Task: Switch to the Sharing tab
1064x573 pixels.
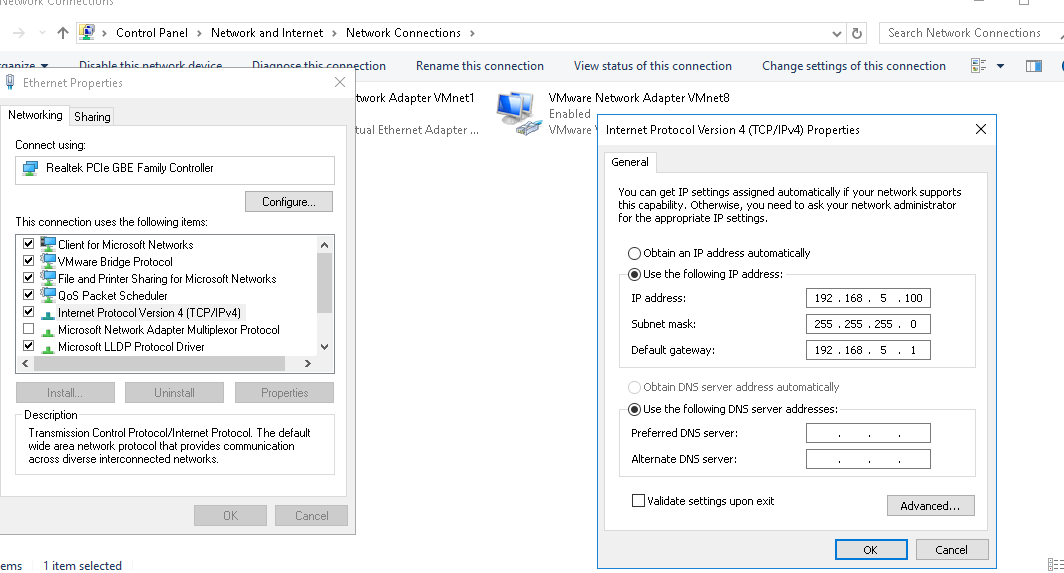Action: [x=92, y=117]
